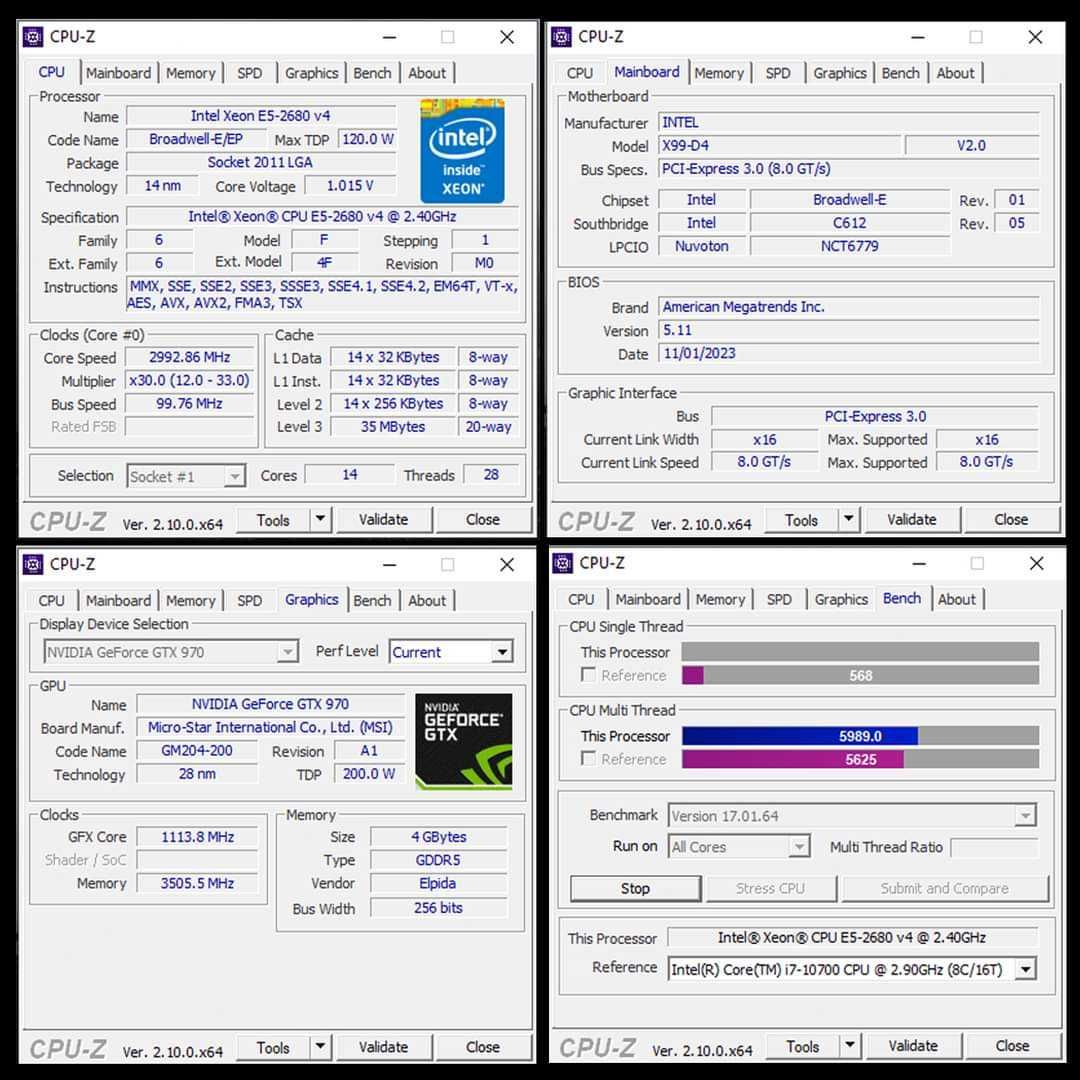This screenshot has width=1080, height=1080.
Task: Open Tools dropdown arrow in CPU window
Action: [320, 519]
